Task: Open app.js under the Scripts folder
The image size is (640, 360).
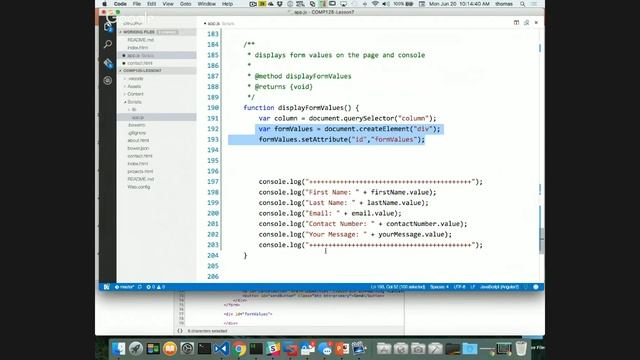Action: (x=157, y=117)
